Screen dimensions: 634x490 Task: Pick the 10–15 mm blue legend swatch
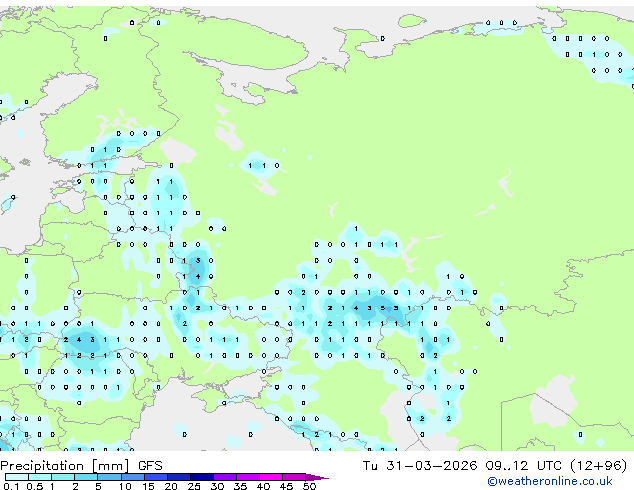(x=133, y=477)
